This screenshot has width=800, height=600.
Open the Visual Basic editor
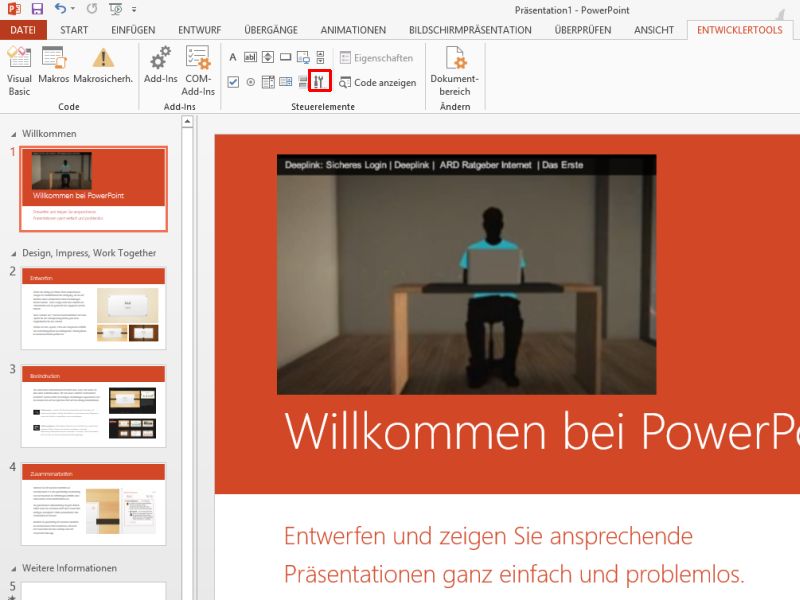[x=19, y=71]
